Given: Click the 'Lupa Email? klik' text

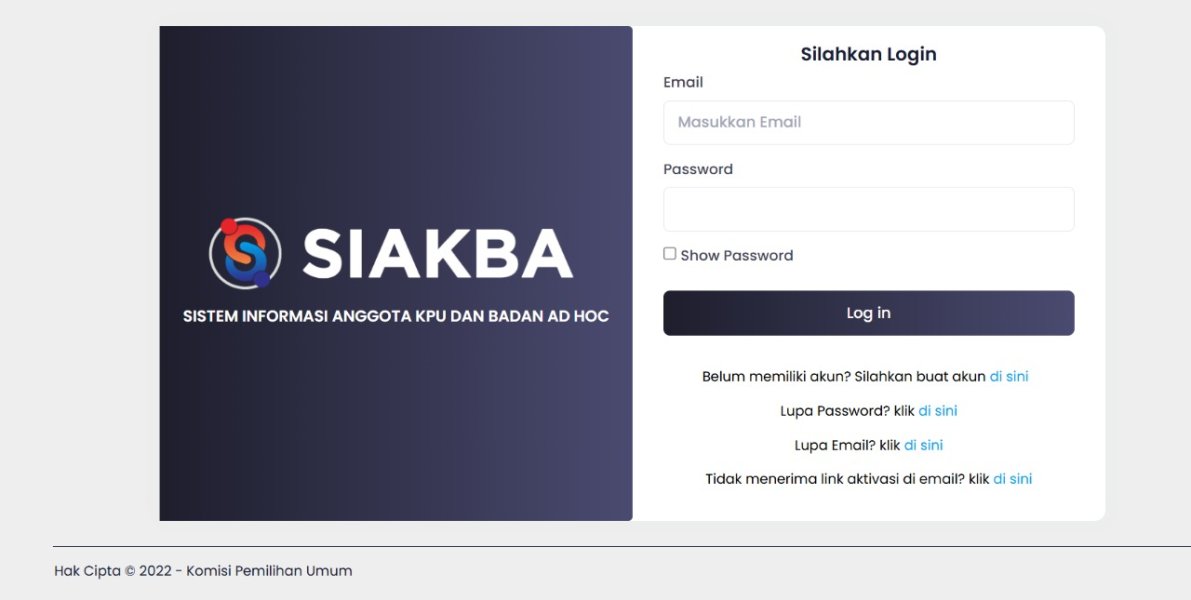Looking at the screenshot, I should pos(847,445).
